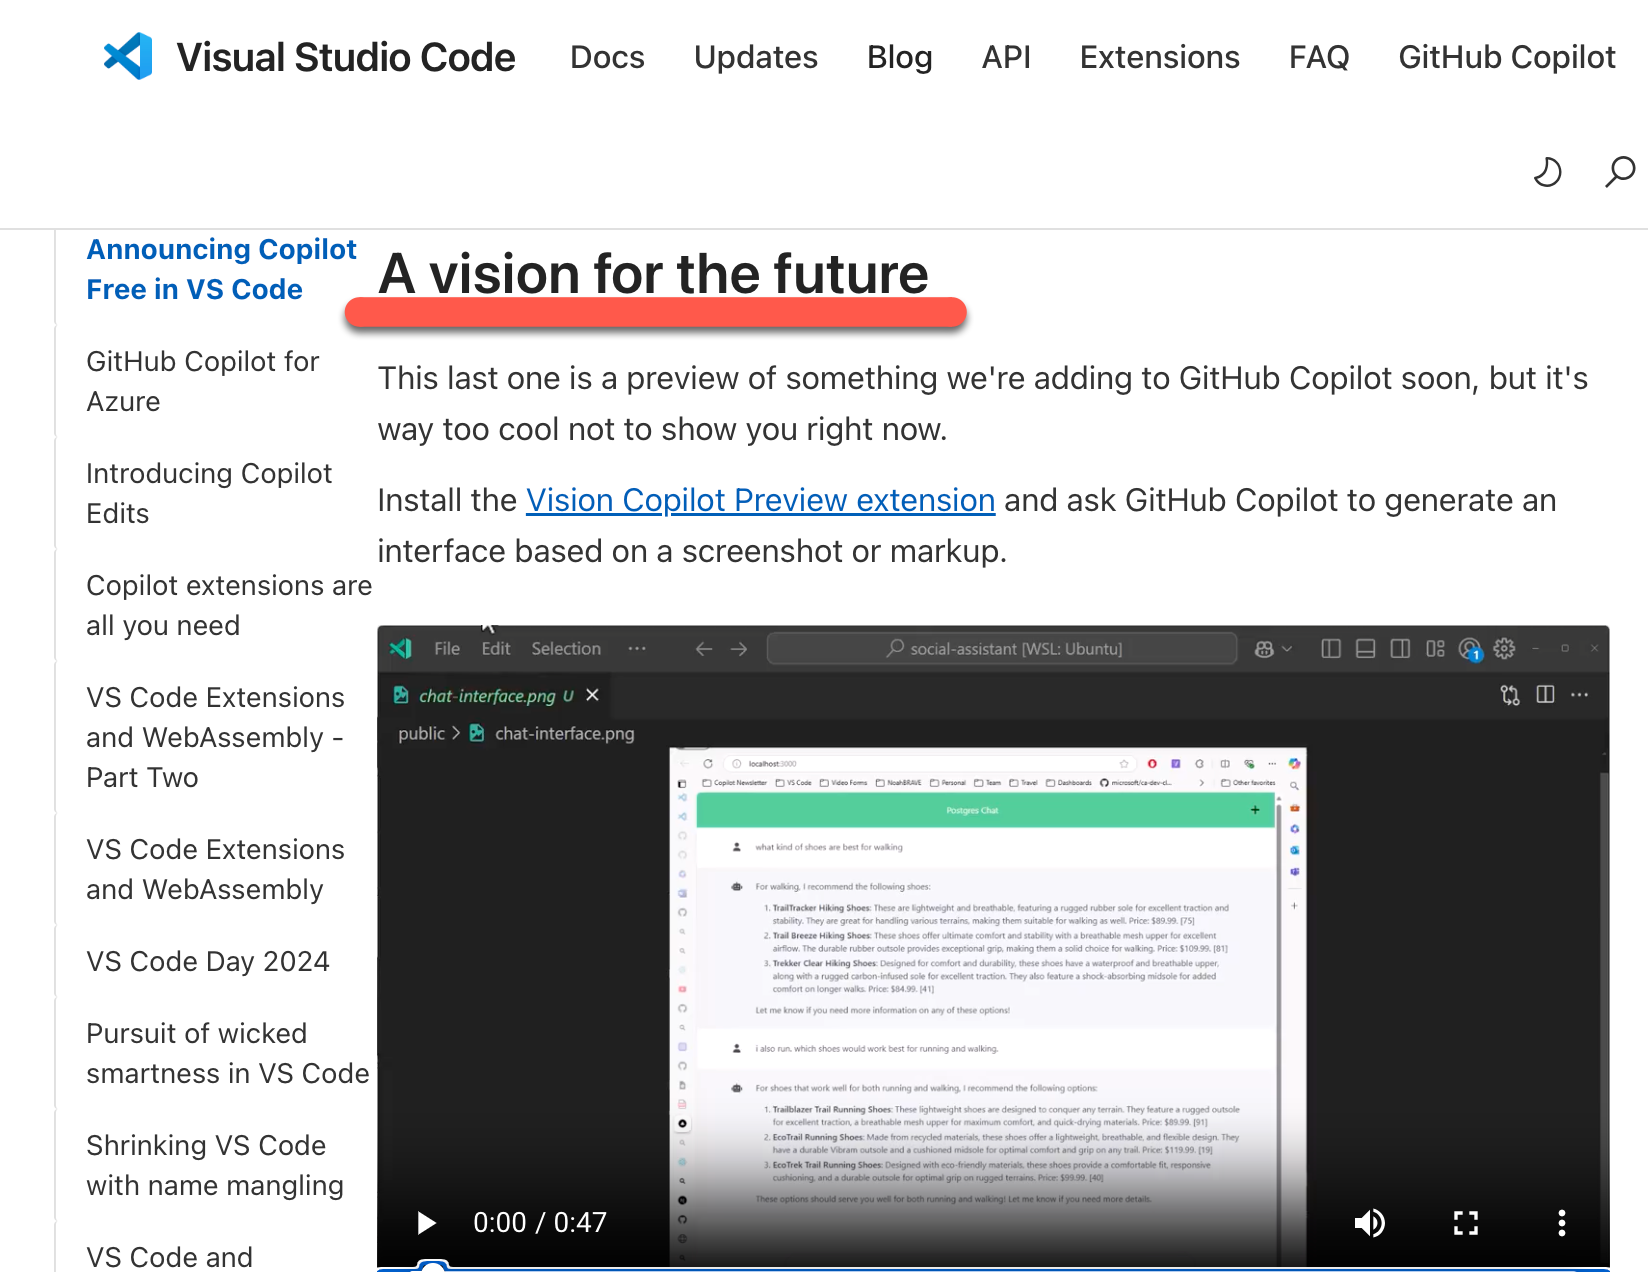Screen dimensions: 1648x1272
Task: Open Settings via the gear icon
Action: click(x=1504, y=648)
